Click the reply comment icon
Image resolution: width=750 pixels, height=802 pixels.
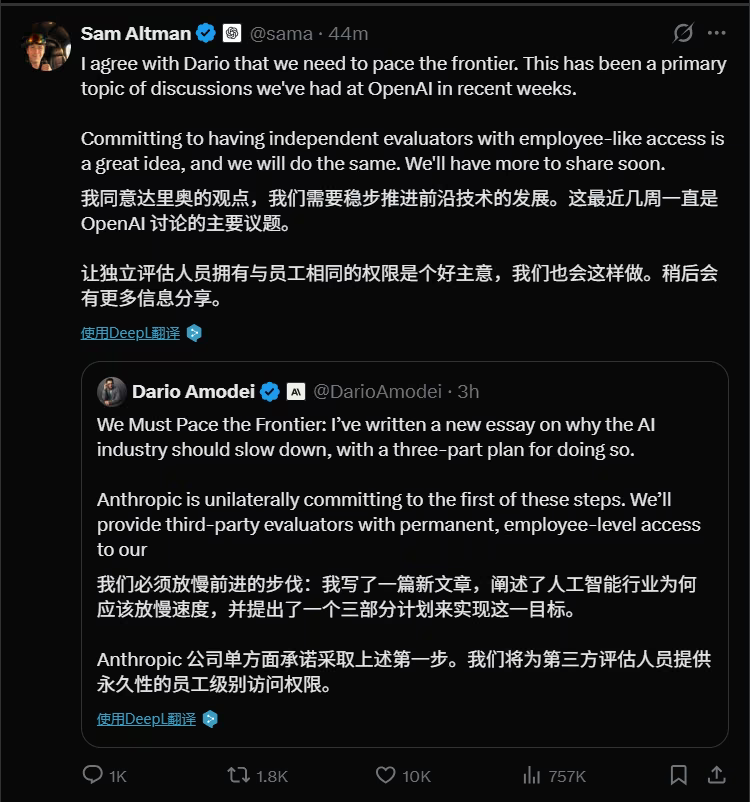[93, 775]
